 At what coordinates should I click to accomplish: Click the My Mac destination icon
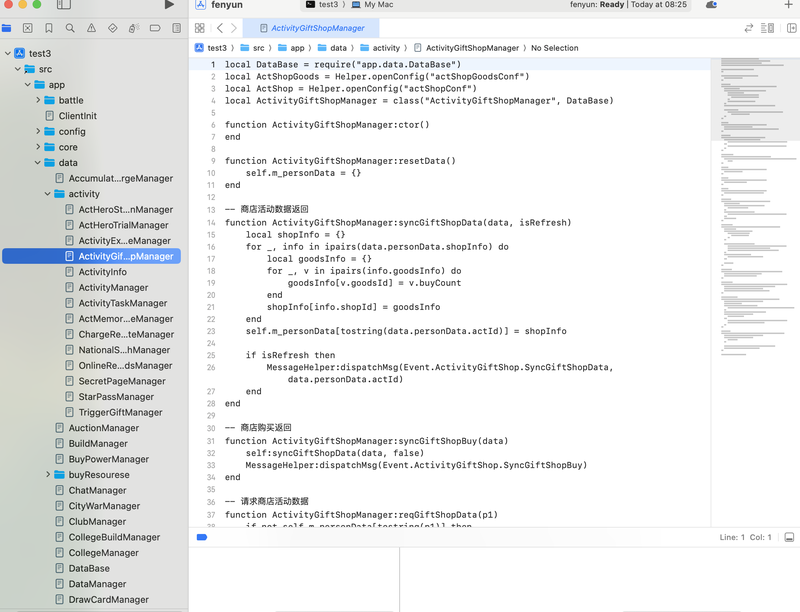tap(356, 5)
